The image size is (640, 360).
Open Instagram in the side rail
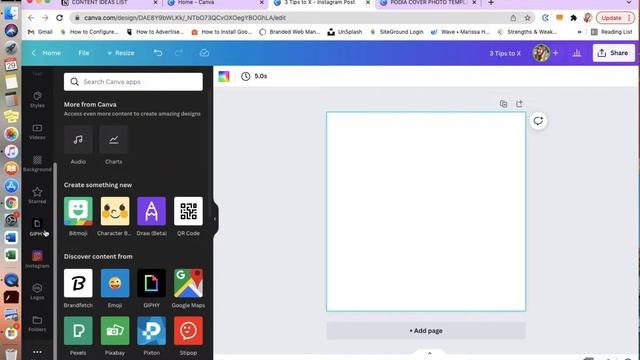coord(37,260)
